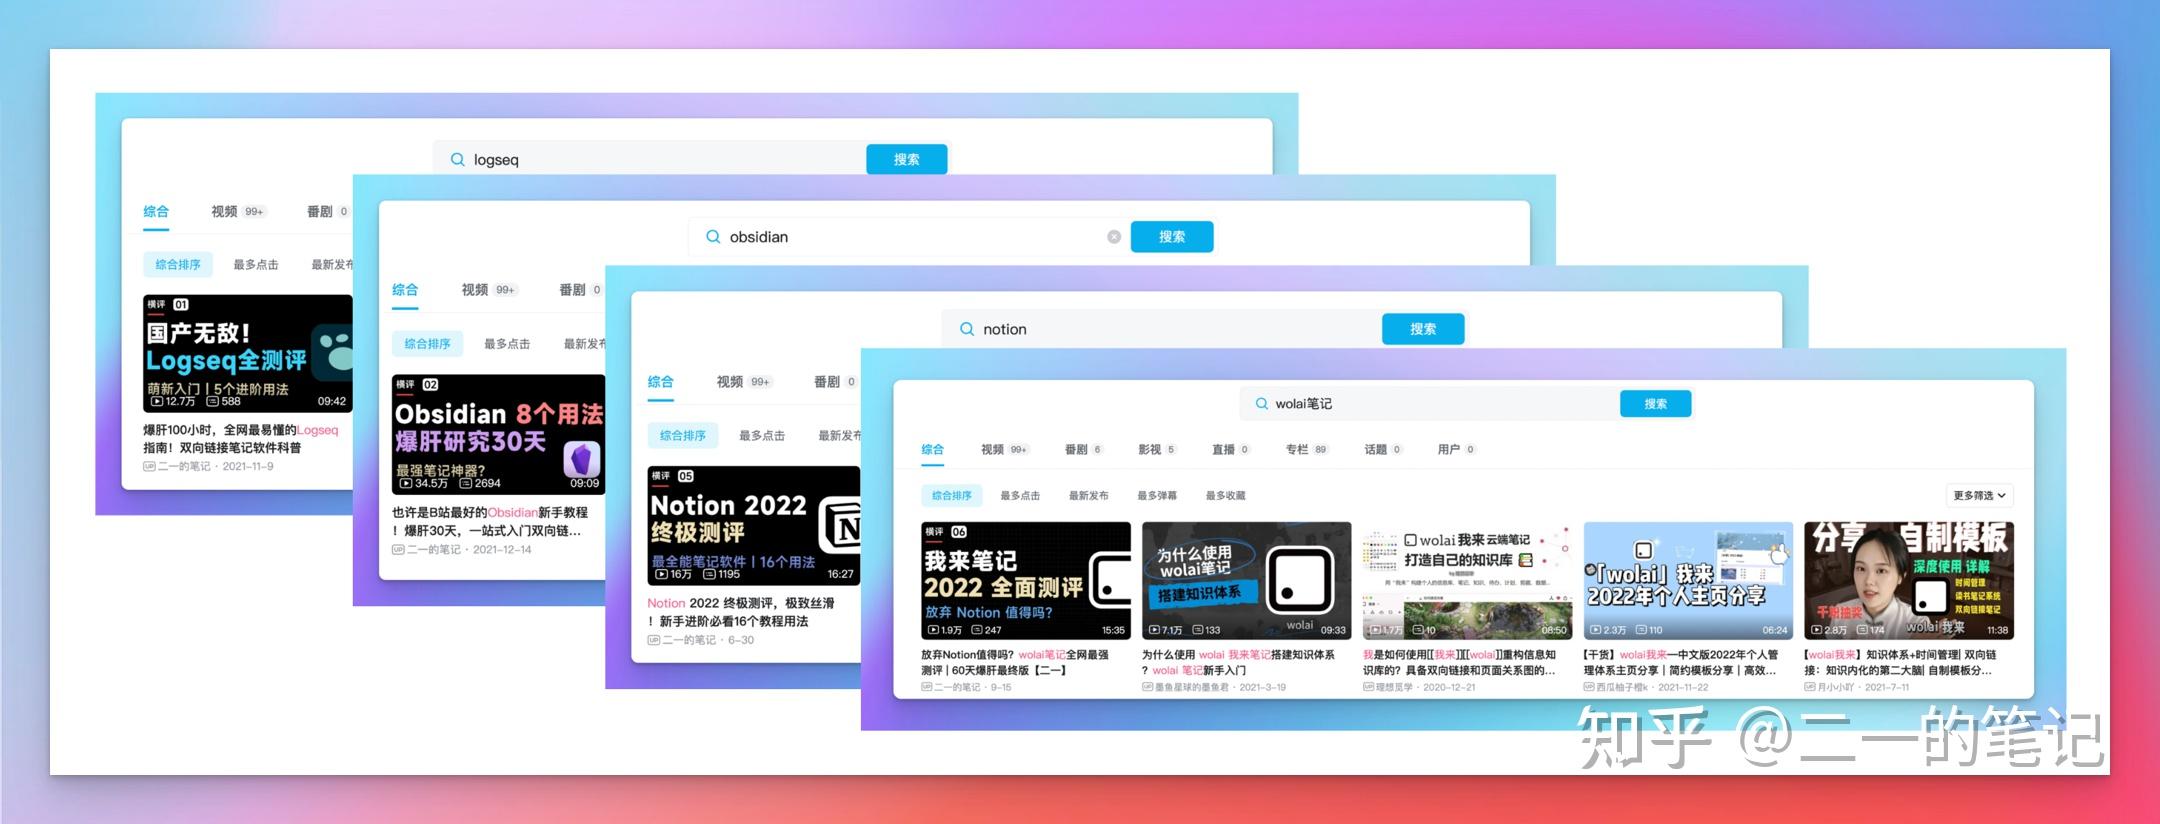This screenshot has width=2160, height=824.
Task: Open 视频 99+ tab in the wolai笔记 window
Action: click(1005, 450)
